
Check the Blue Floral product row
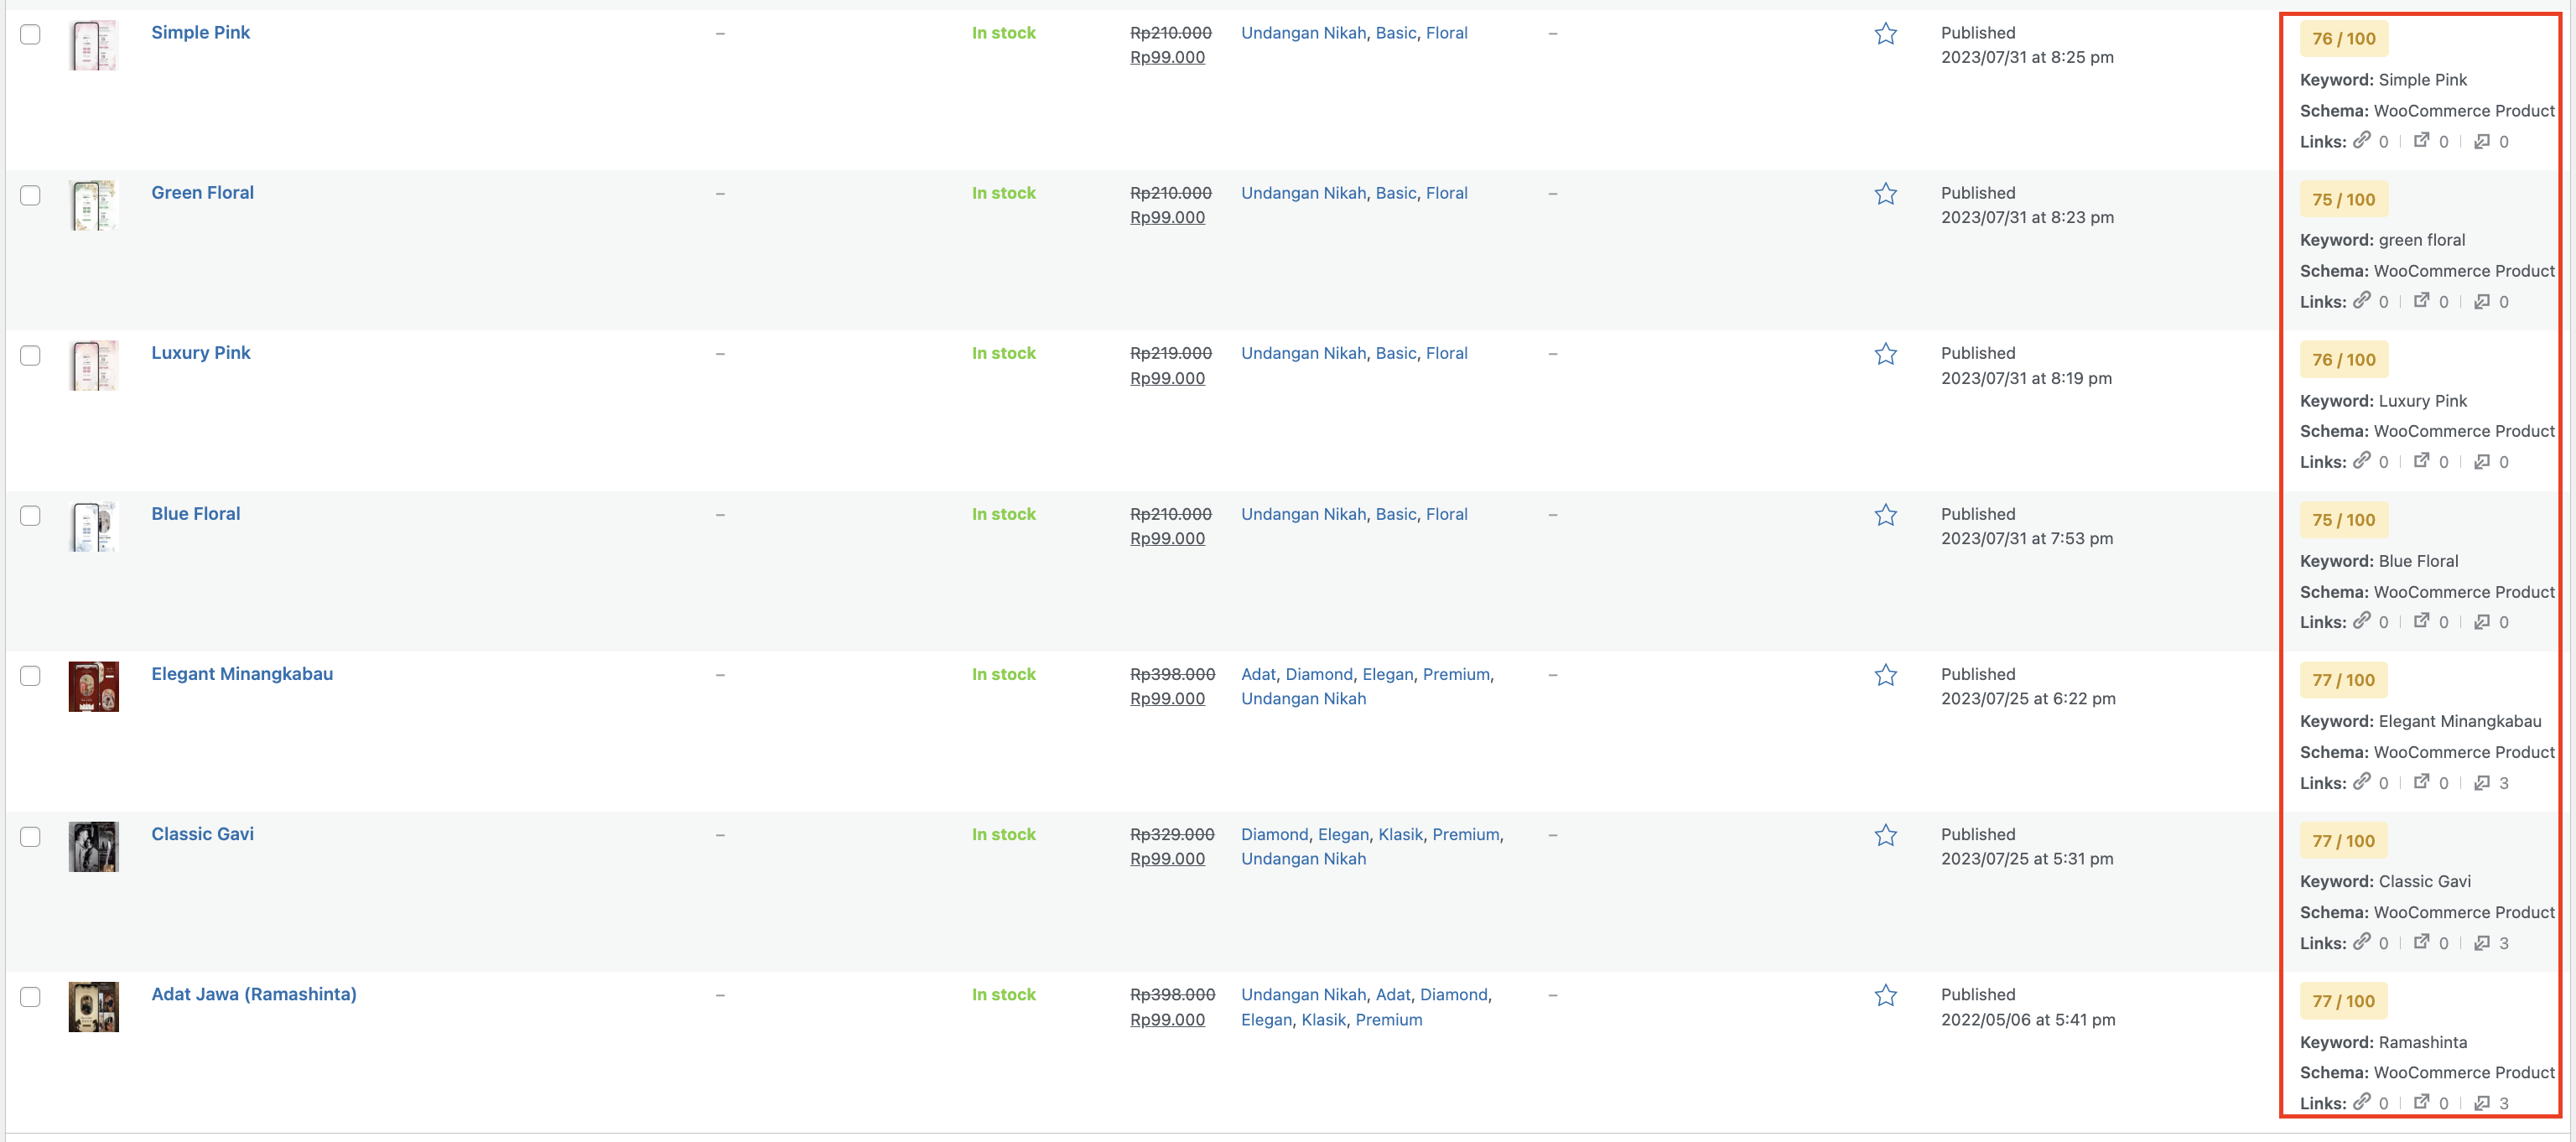(31, 515)
